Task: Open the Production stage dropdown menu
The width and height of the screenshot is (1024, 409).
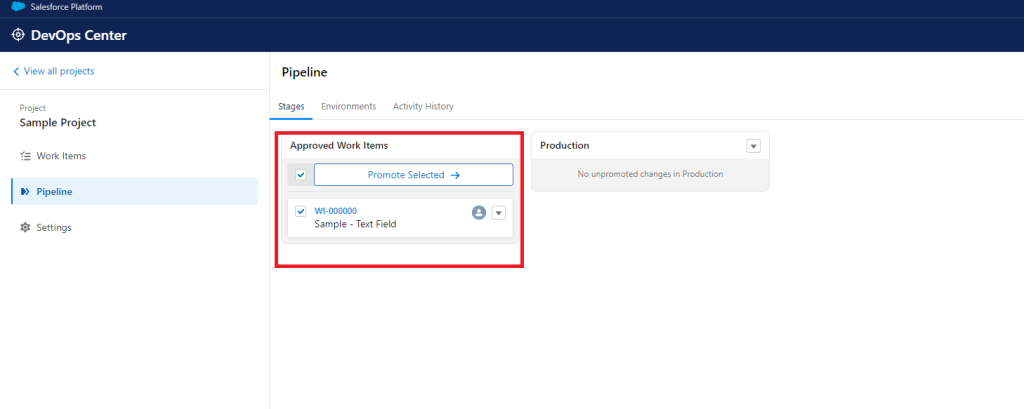Action: coord(754,146)
